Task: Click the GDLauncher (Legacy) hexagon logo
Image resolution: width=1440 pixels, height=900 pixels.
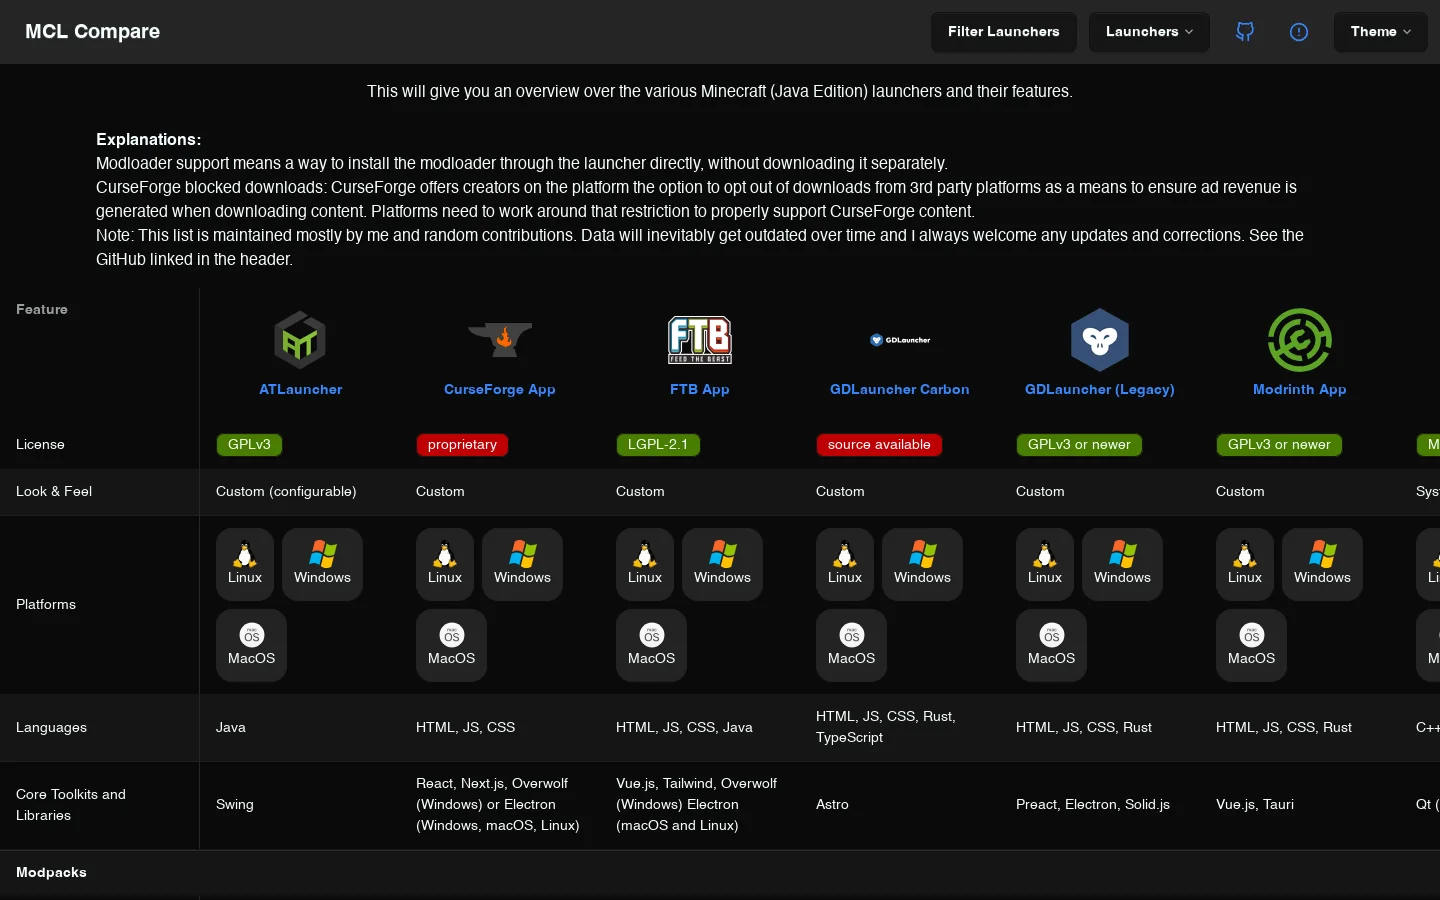Action: point(1100,340)
